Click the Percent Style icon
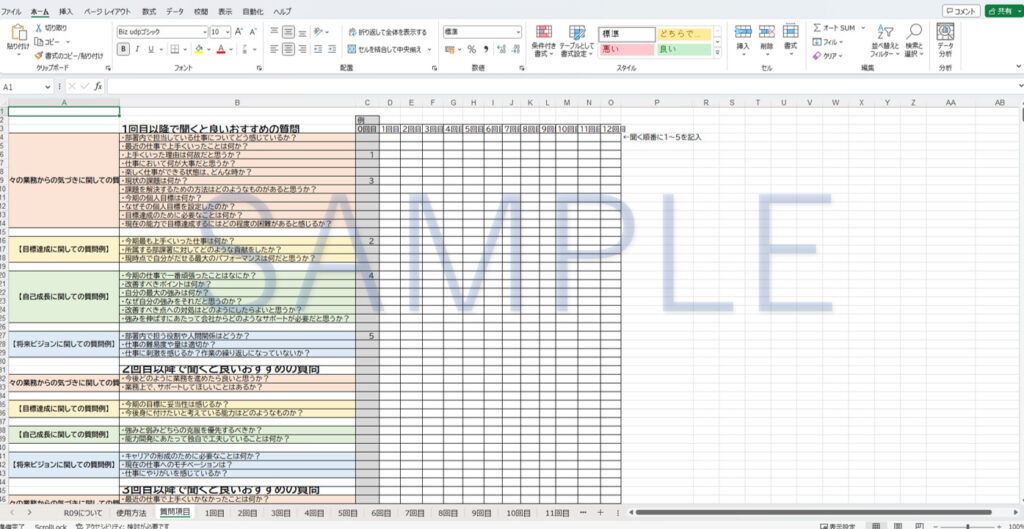Image resolution: width=1024 pixels, height=529 pixels. point(472,49)
